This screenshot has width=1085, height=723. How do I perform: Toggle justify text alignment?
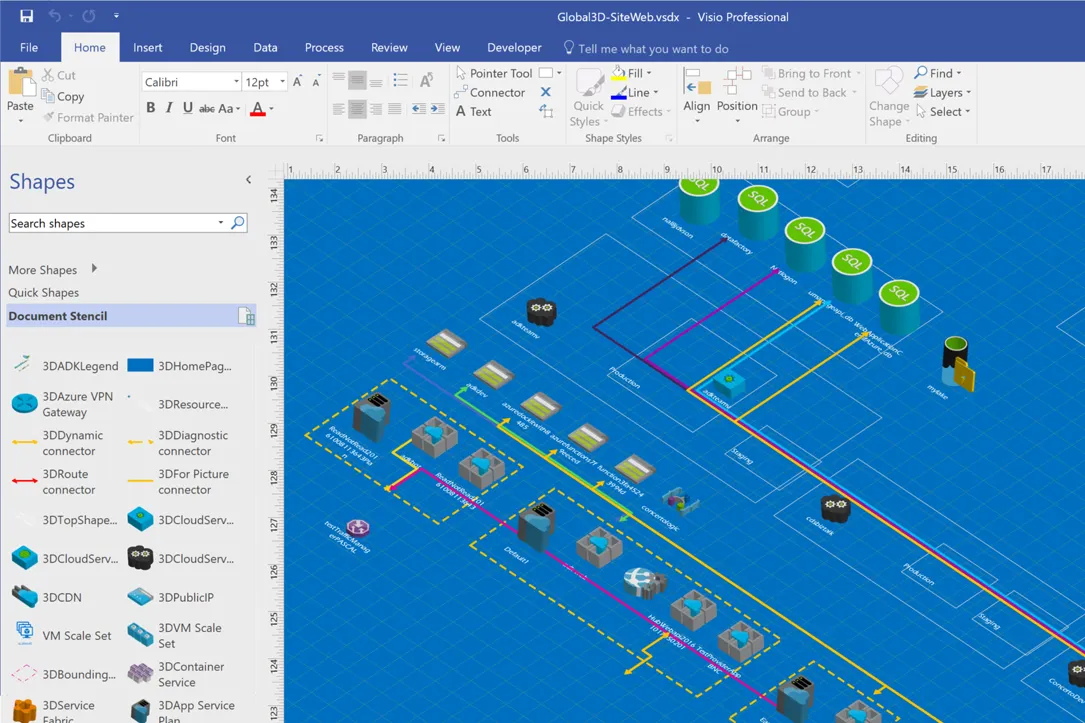click(x=394, y=109)
